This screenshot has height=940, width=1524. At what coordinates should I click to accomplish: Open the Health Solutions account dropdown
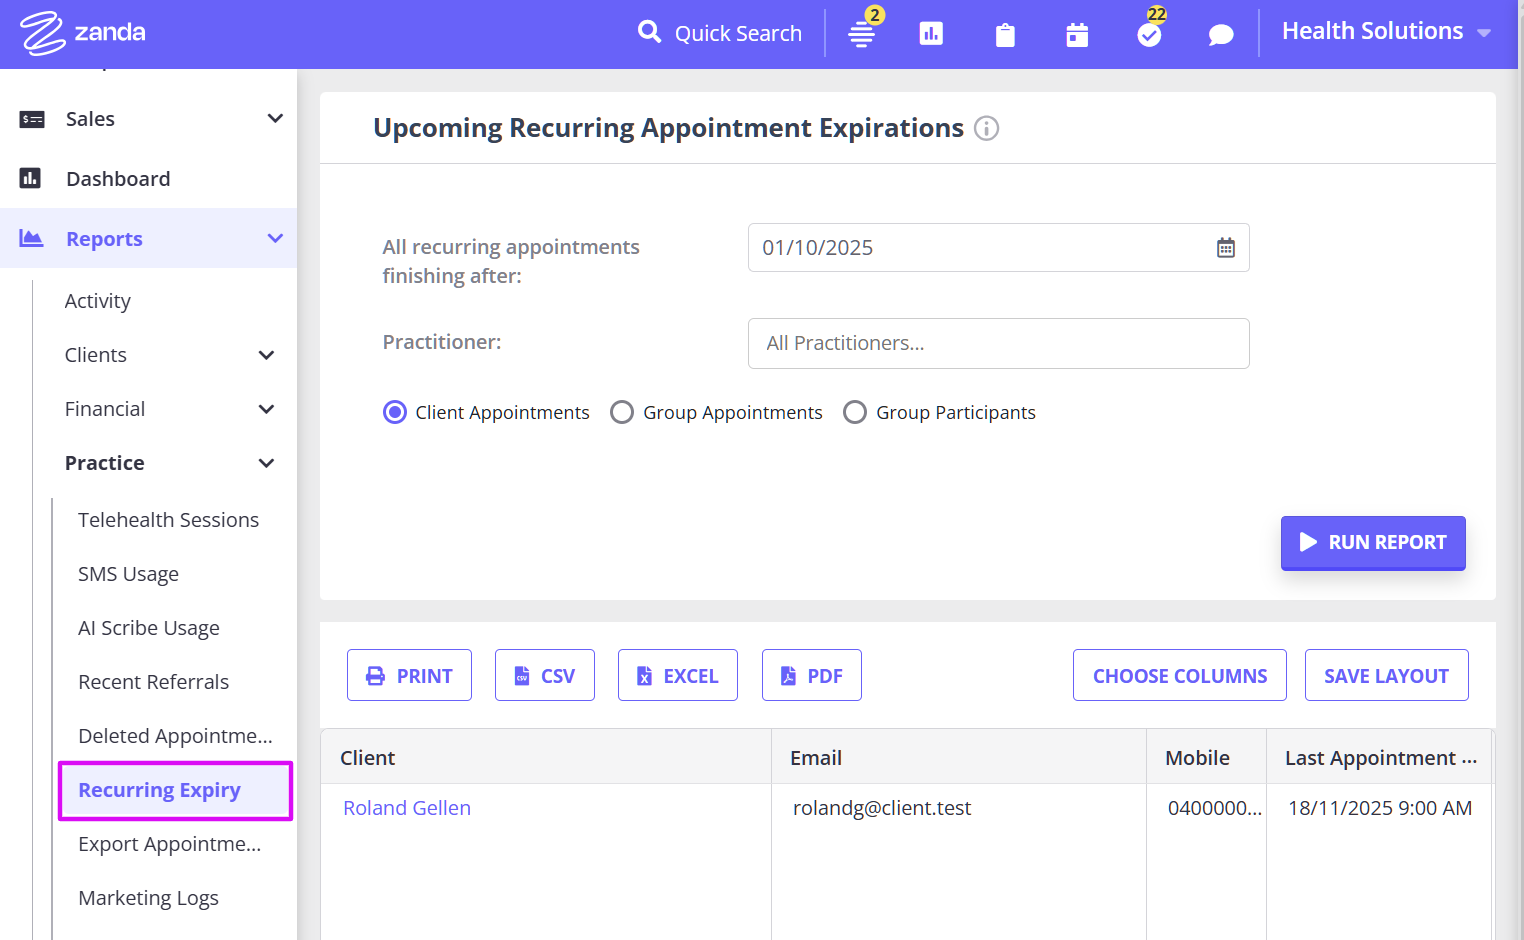tap(1386, 32)
